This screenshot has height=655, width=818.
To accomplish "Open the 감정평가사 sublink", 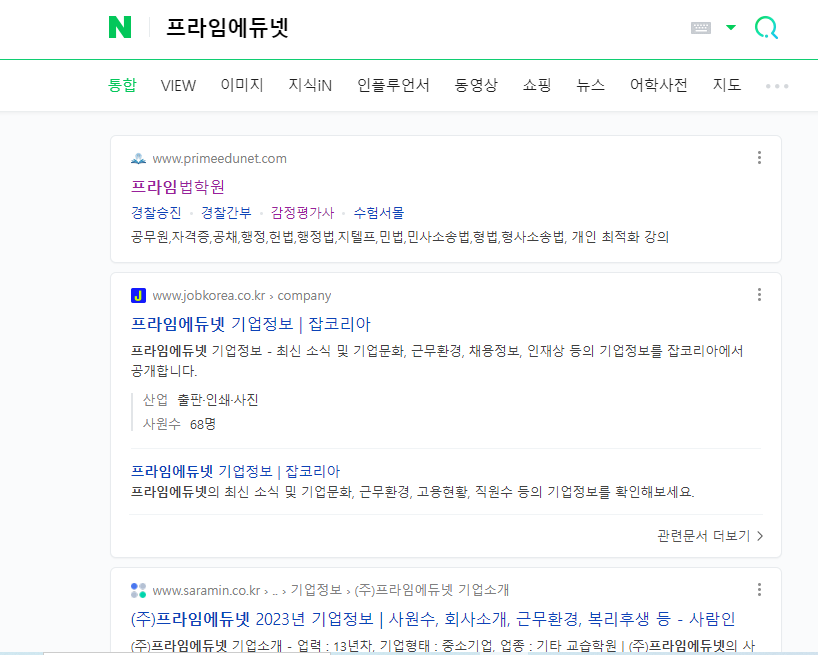I will click(303, 213).
